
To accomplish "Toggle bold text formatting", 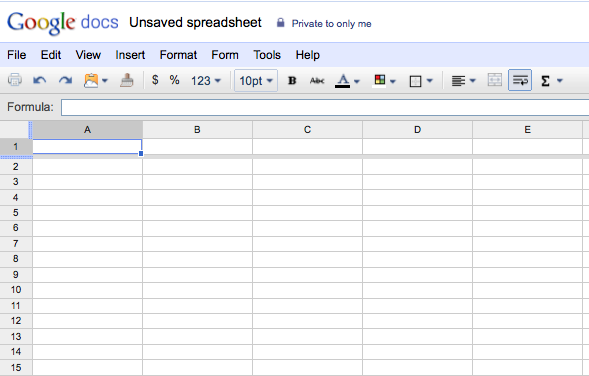I will coord(292,80).
